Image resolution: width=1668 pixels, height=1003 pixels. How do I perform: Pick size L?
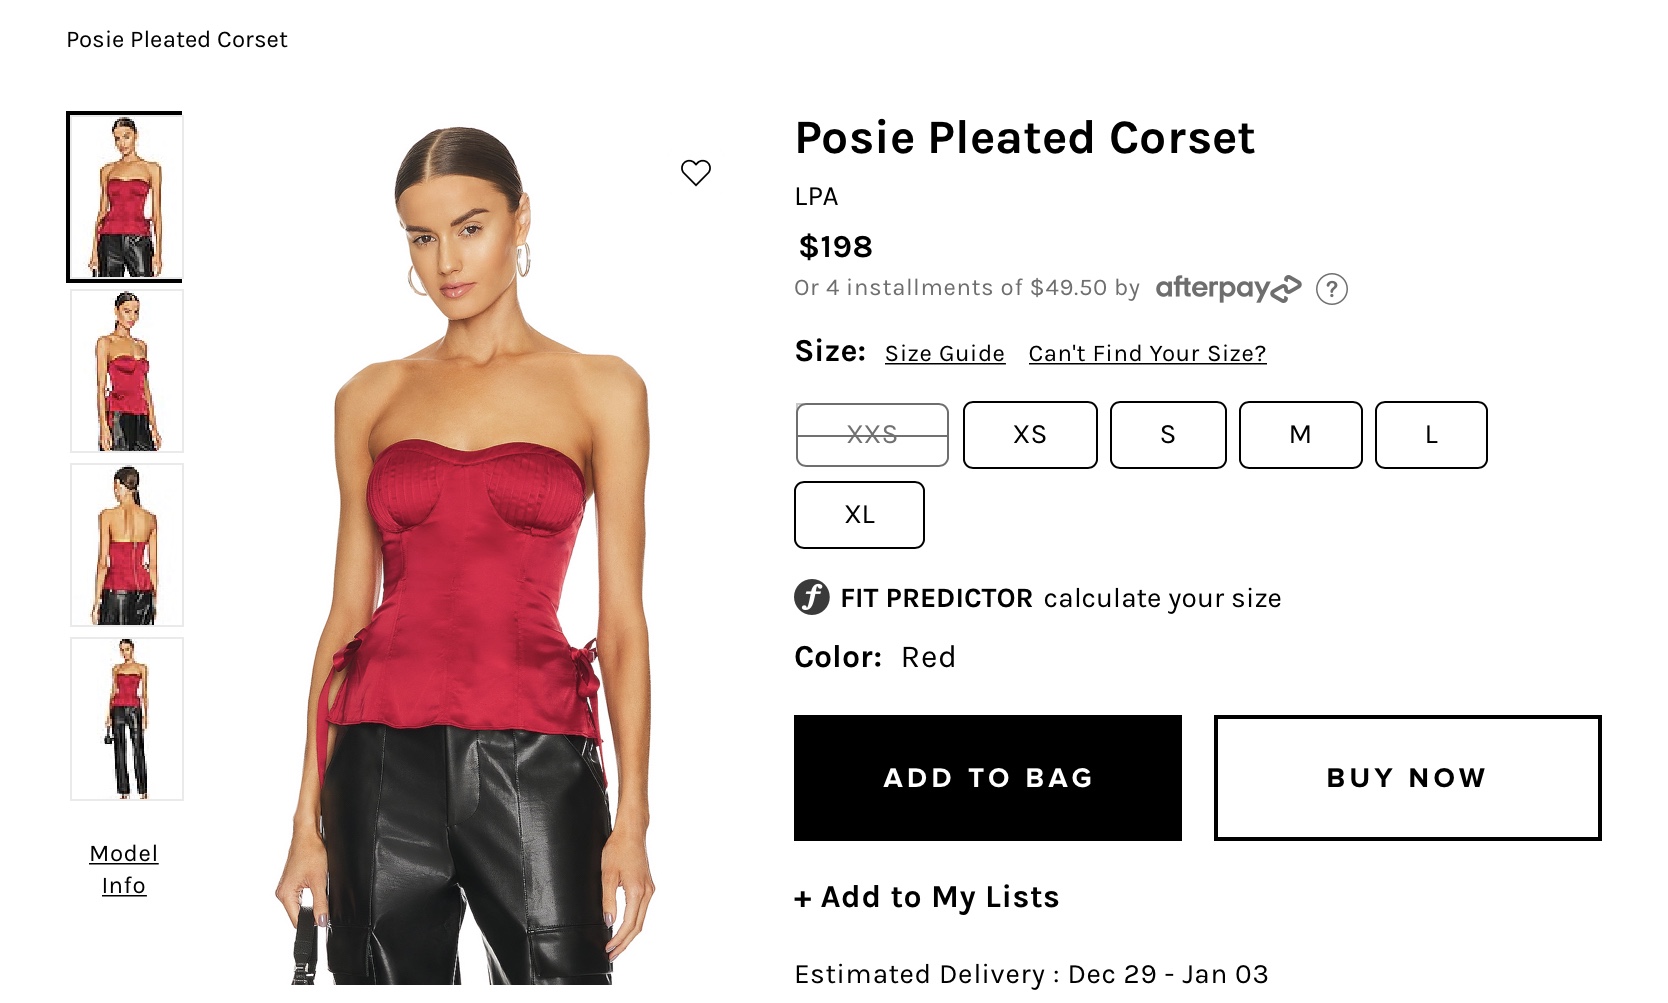click(1431, 435)
